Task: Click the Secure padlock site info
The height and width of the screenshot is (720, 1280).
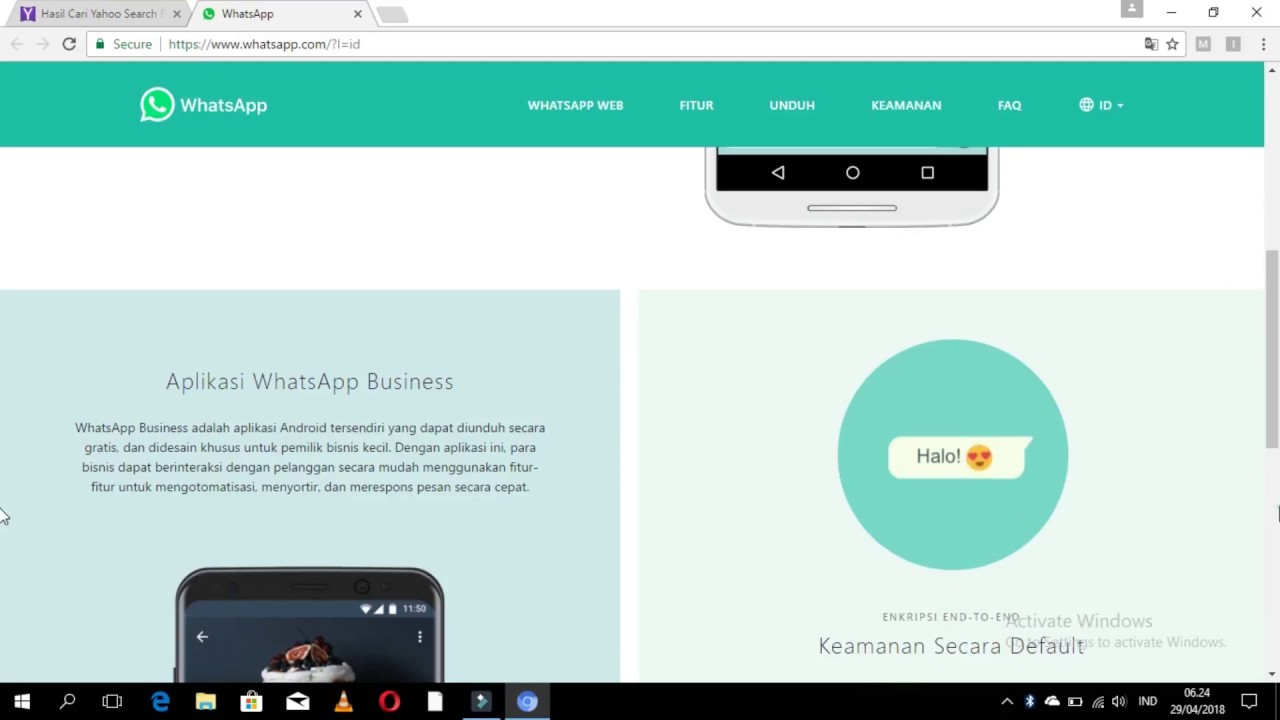Action: (x=123, y=44)
